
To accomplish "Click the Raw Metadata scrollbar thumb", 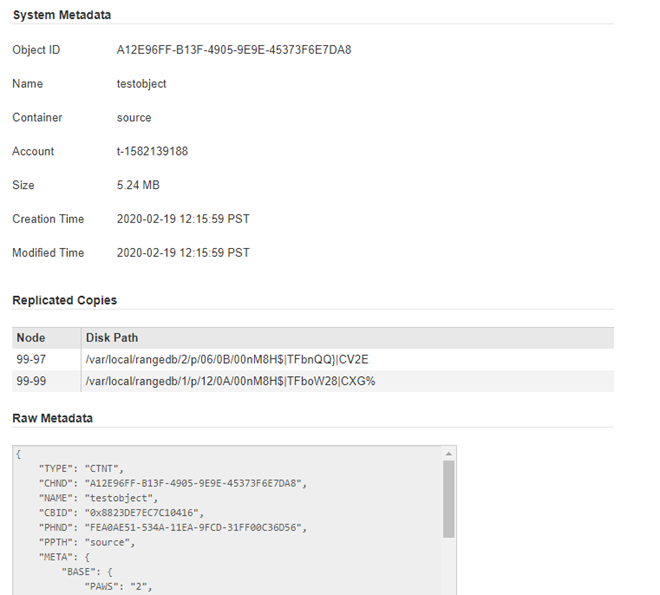I will pos(449,498).
